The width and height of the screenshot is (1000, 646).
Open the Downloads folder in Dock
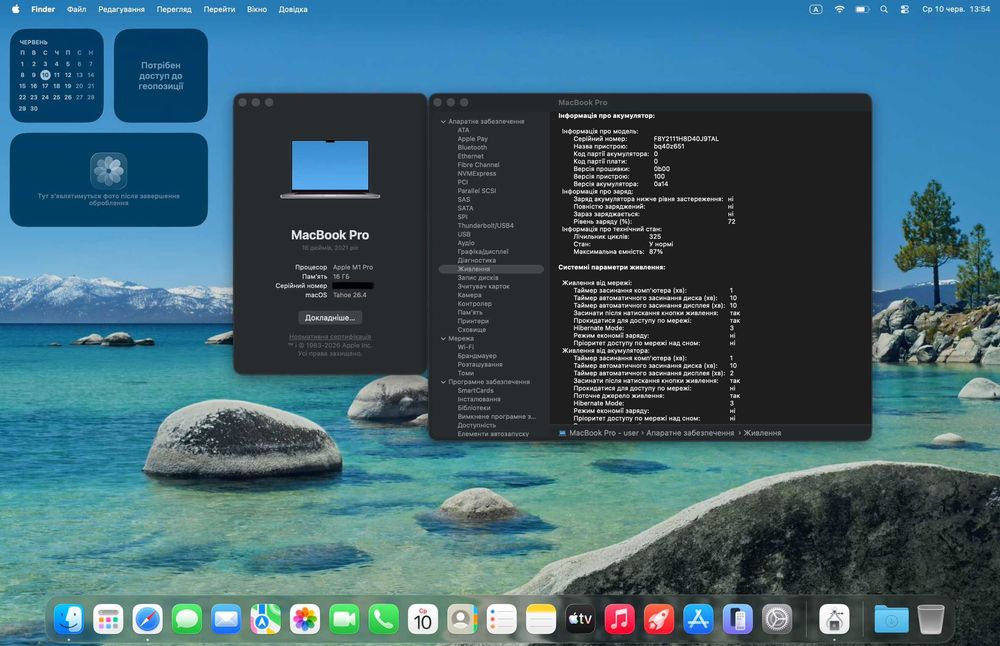pos(891,619)
